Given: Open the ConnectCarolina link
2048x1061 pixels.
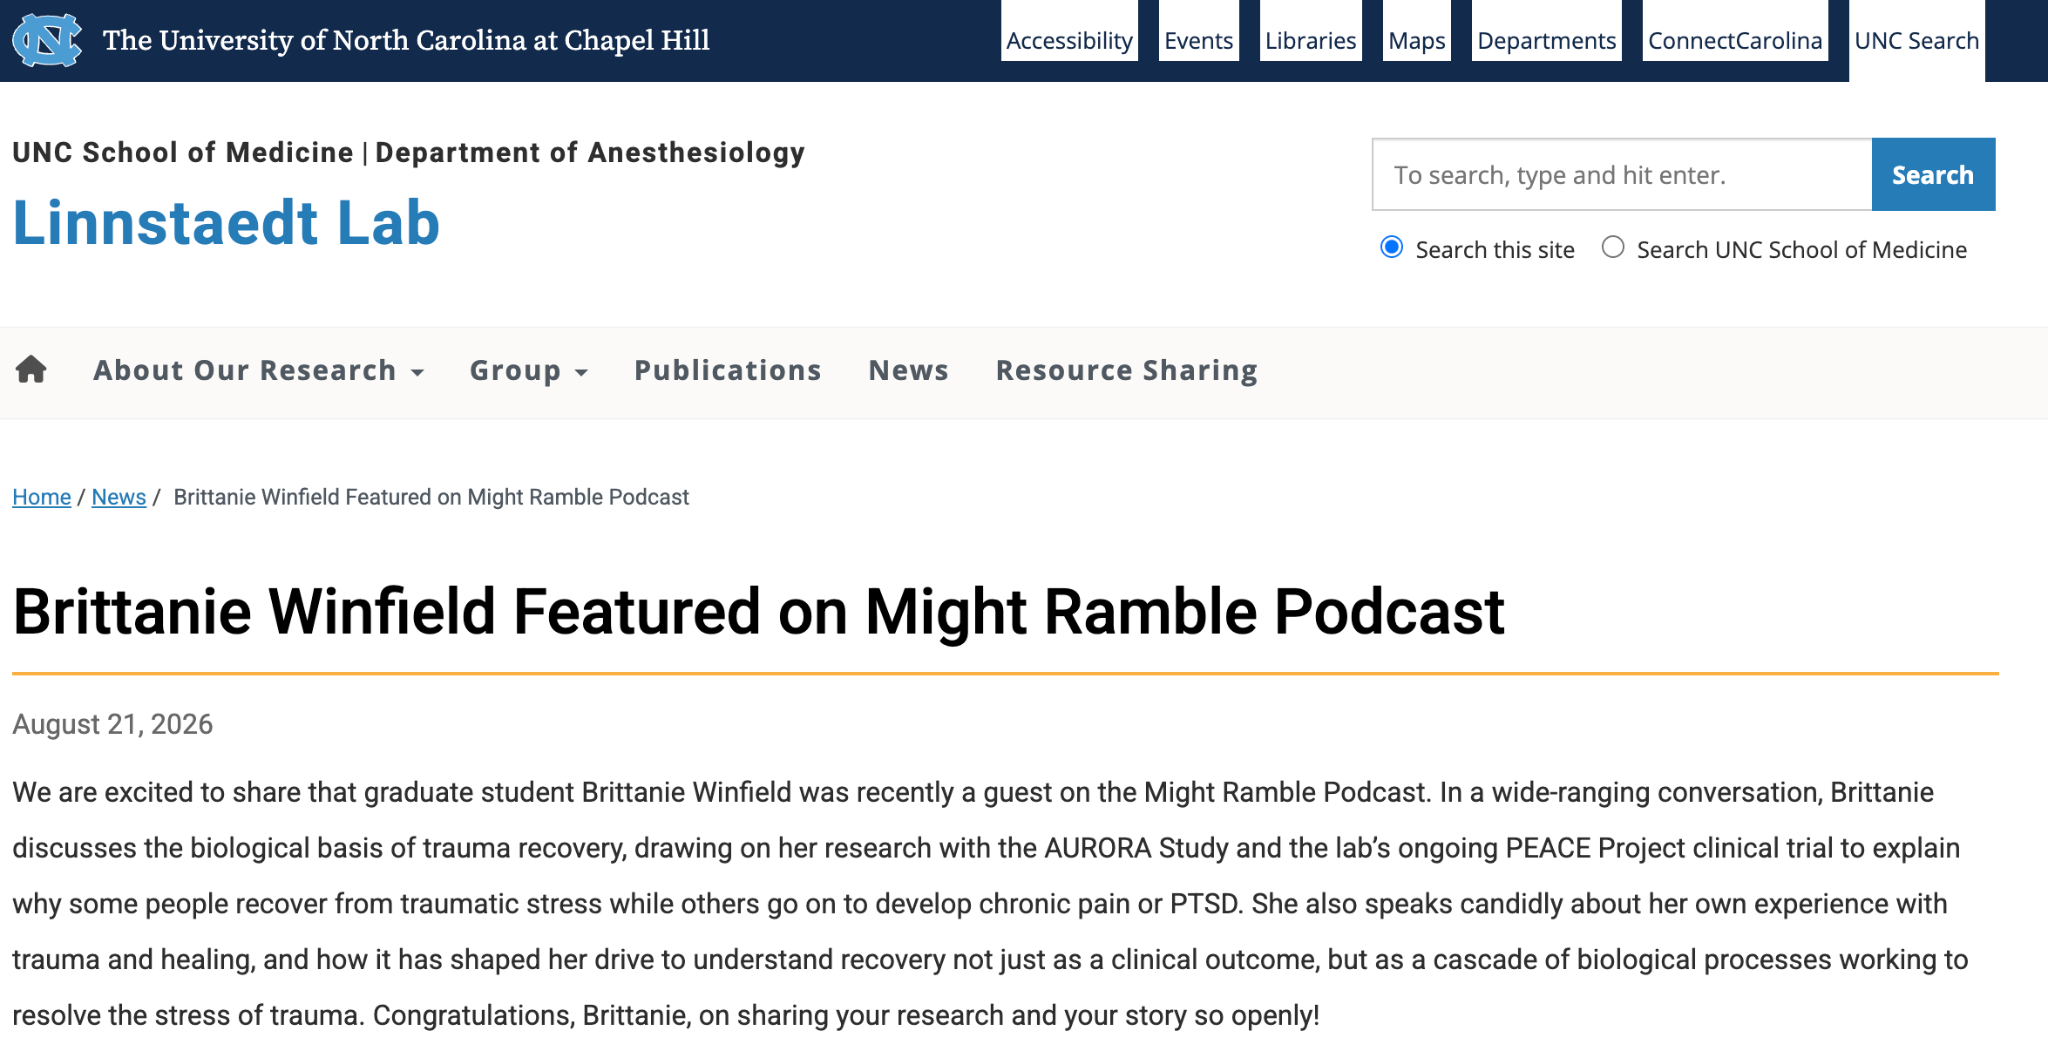Looking at the screenshot, I should pos(1735,40).
